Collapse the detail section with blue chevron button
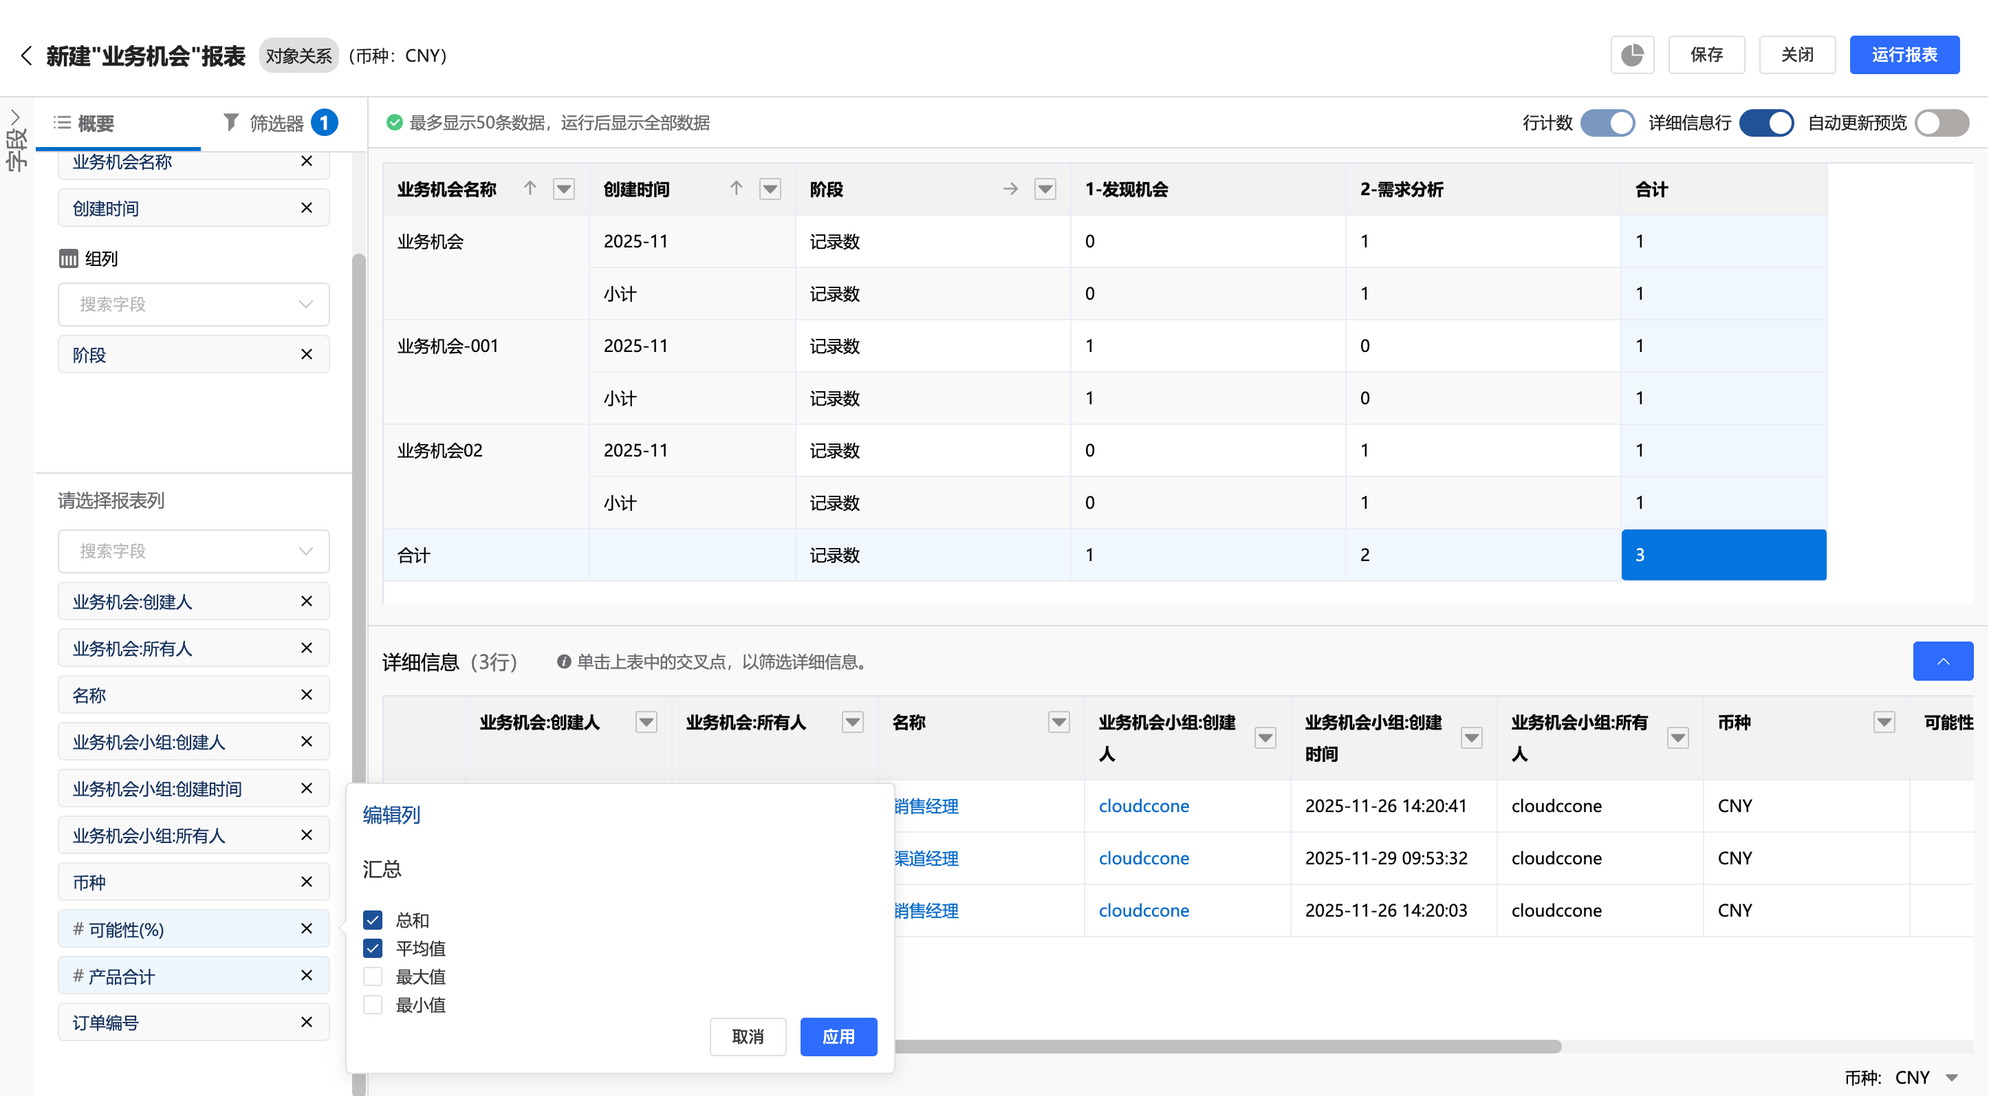This screenshot has width=2000, height=1096. coord(1942,661)
